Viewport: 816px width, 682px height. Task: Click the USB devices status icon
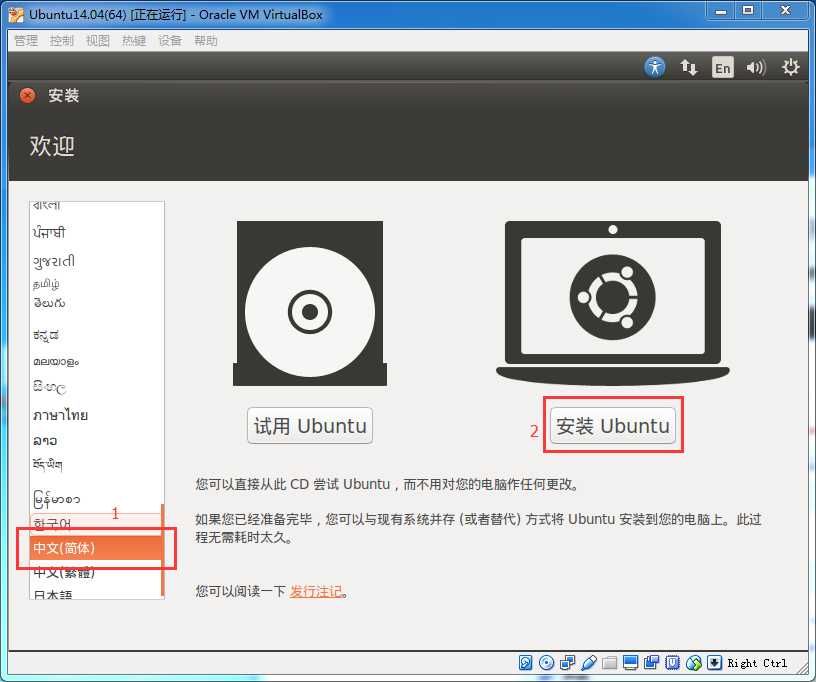589,662
